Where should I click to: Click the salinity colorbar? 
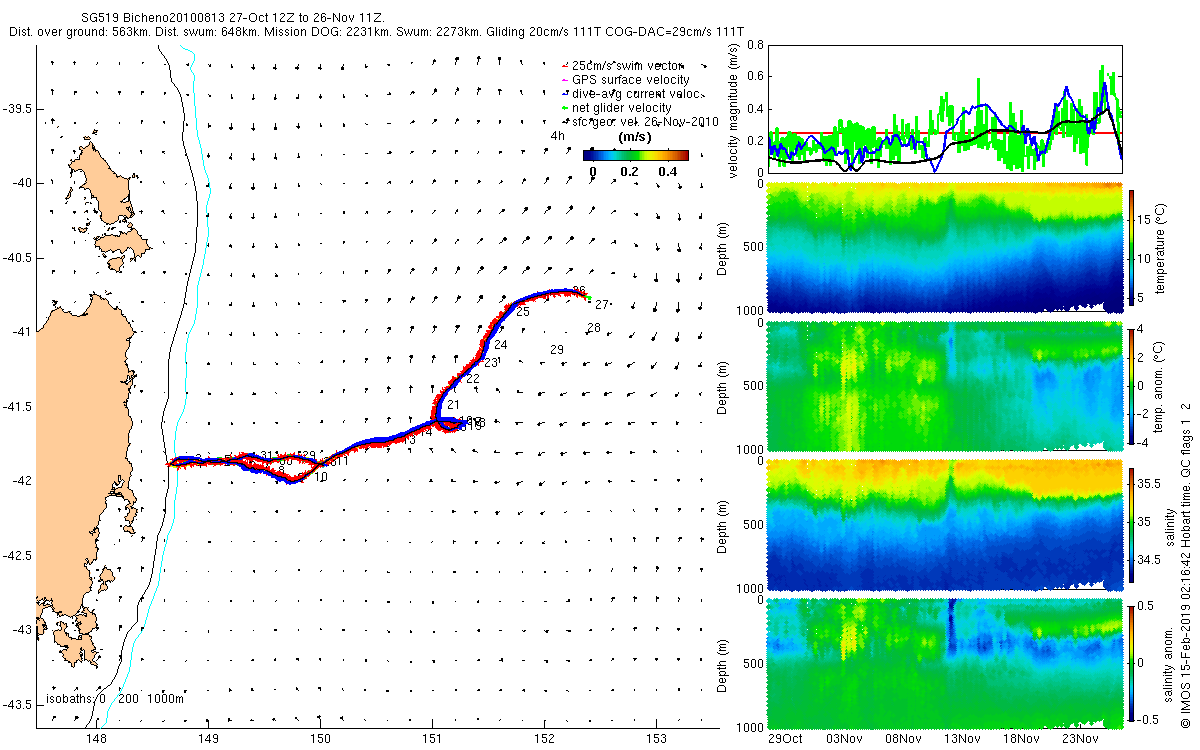[x=1132, y=524]
